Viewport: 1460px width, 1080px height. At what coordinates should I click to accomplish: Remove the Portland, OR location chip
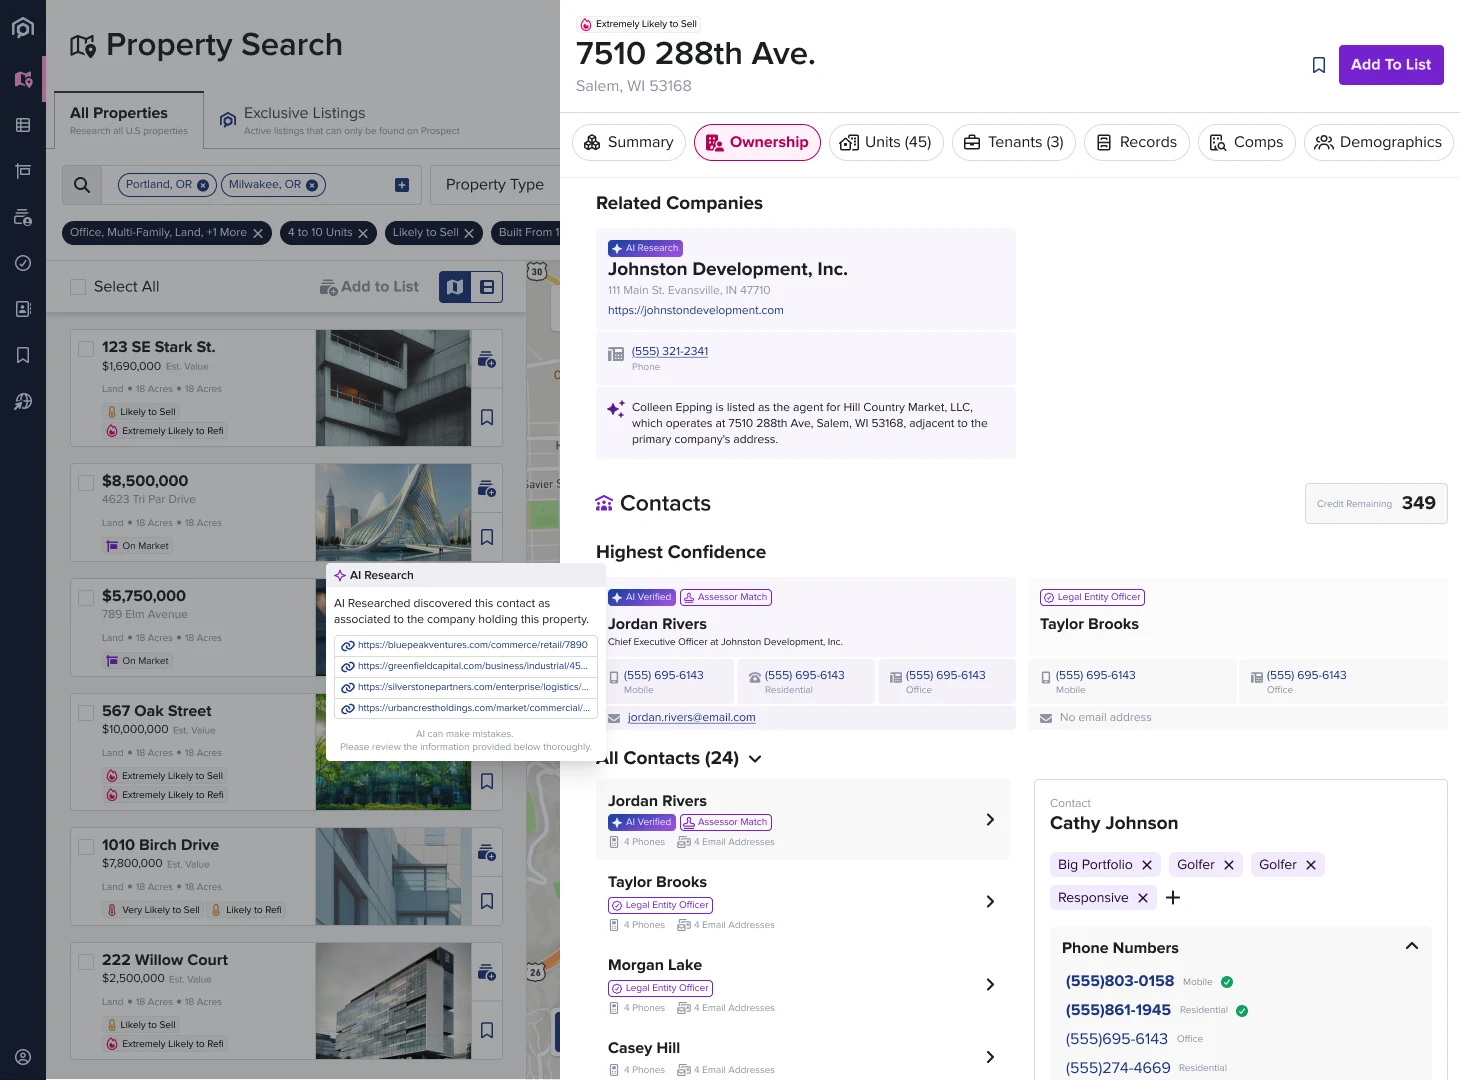[x=203, y=185]
